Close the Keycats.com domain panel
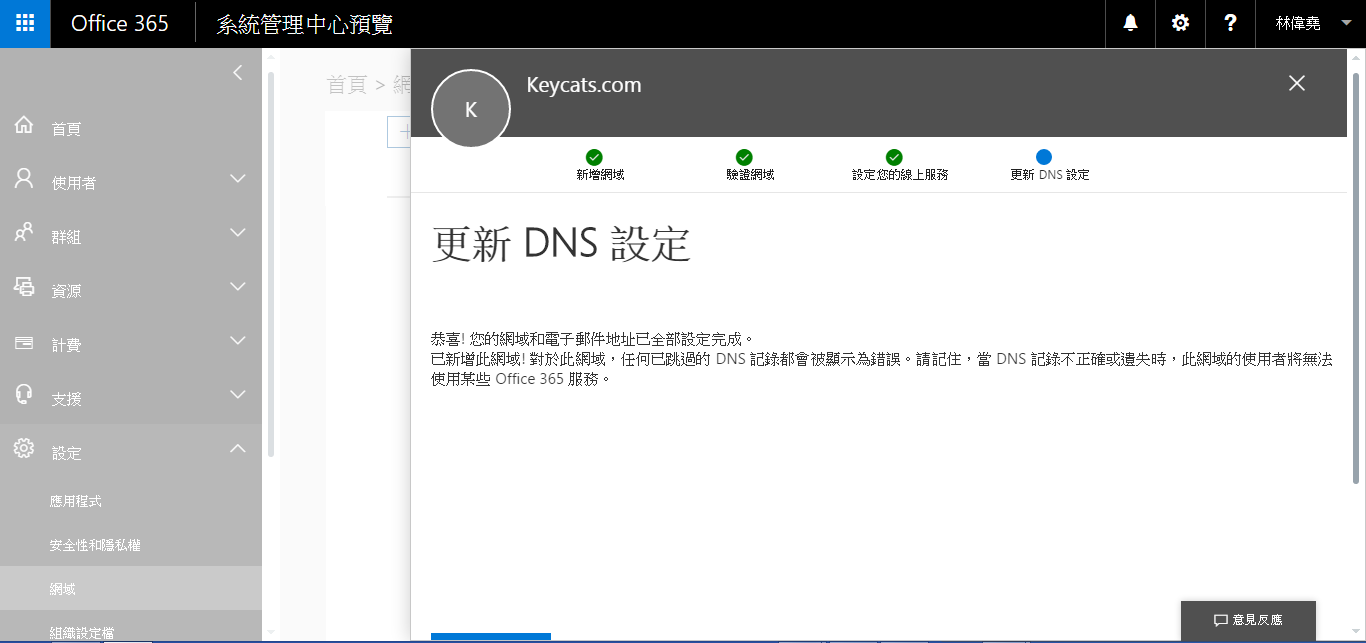 (1297, 84)
